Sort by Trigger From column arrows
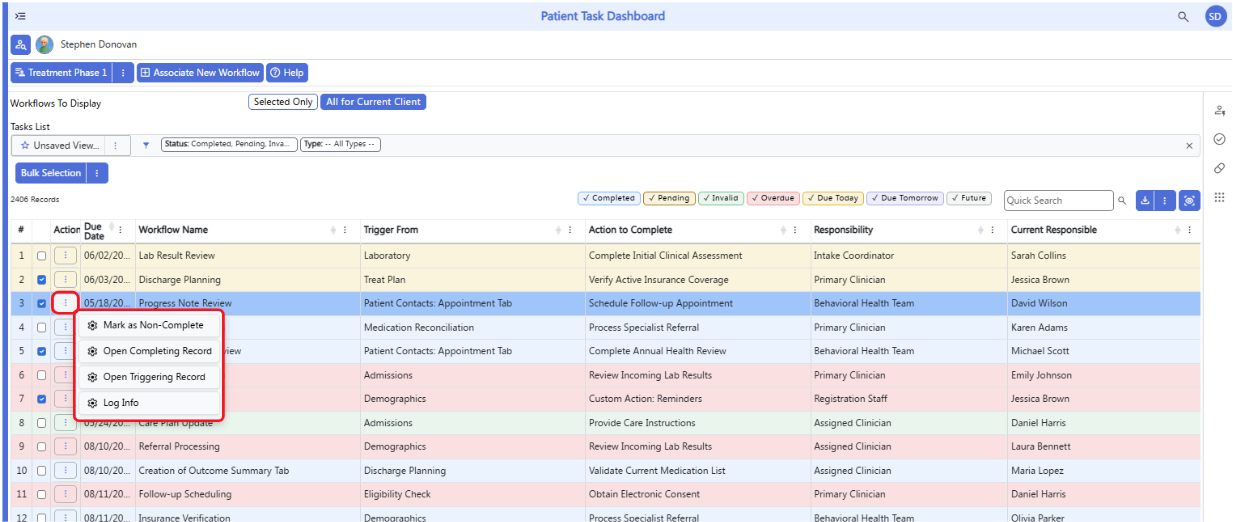 click(557, 230)
